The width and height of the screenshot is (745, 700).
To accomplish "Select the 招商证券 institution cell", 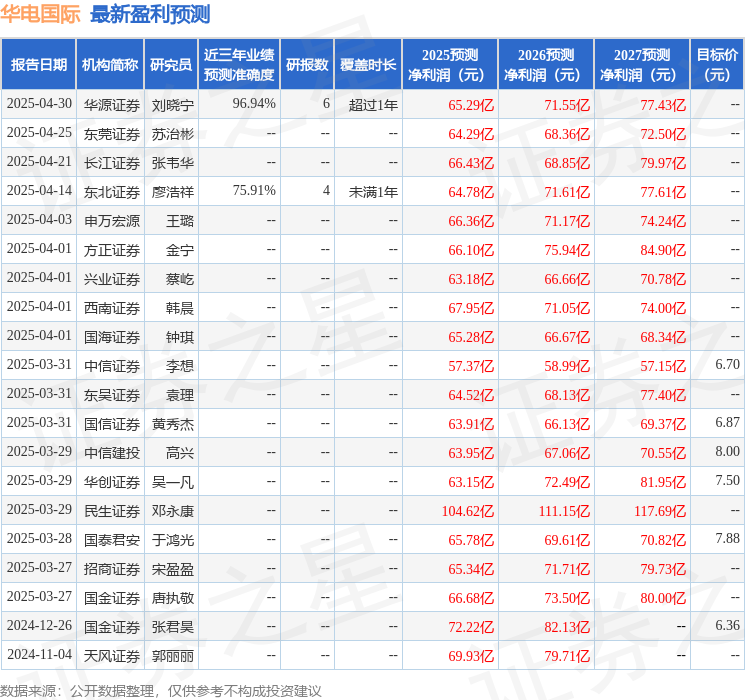I will click(112, 569).
